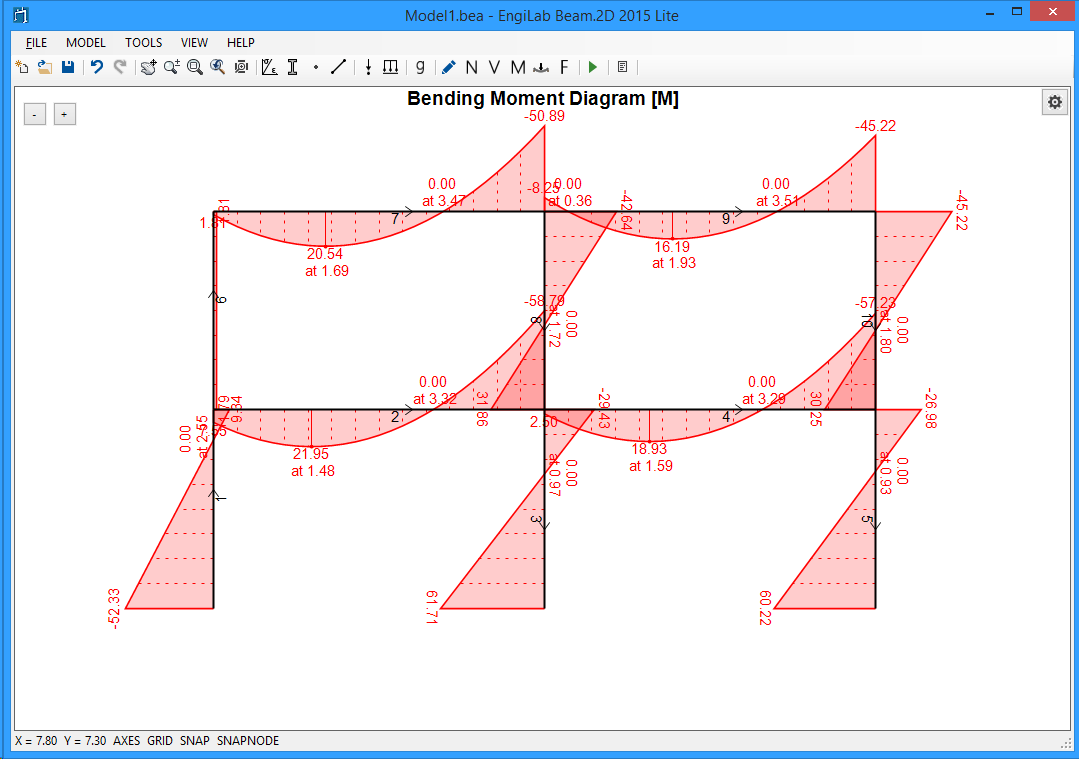The width and height of the screenshot is (1079, 759).
Task: Open the TOOLS menu
Action: 143,43
